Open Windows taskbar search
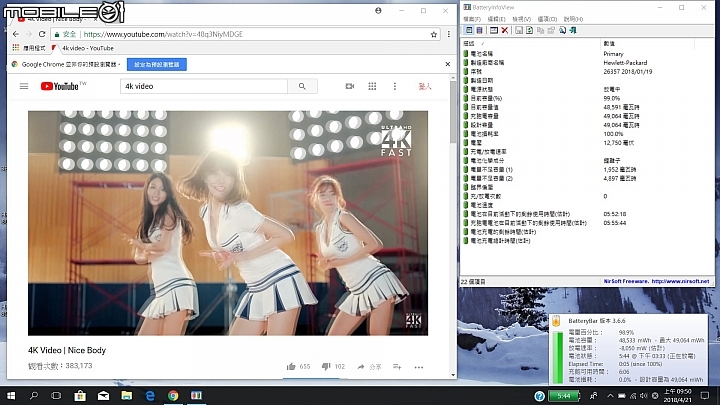The height and width of the screenshot is (405, 720). click(x=34, y=395)
